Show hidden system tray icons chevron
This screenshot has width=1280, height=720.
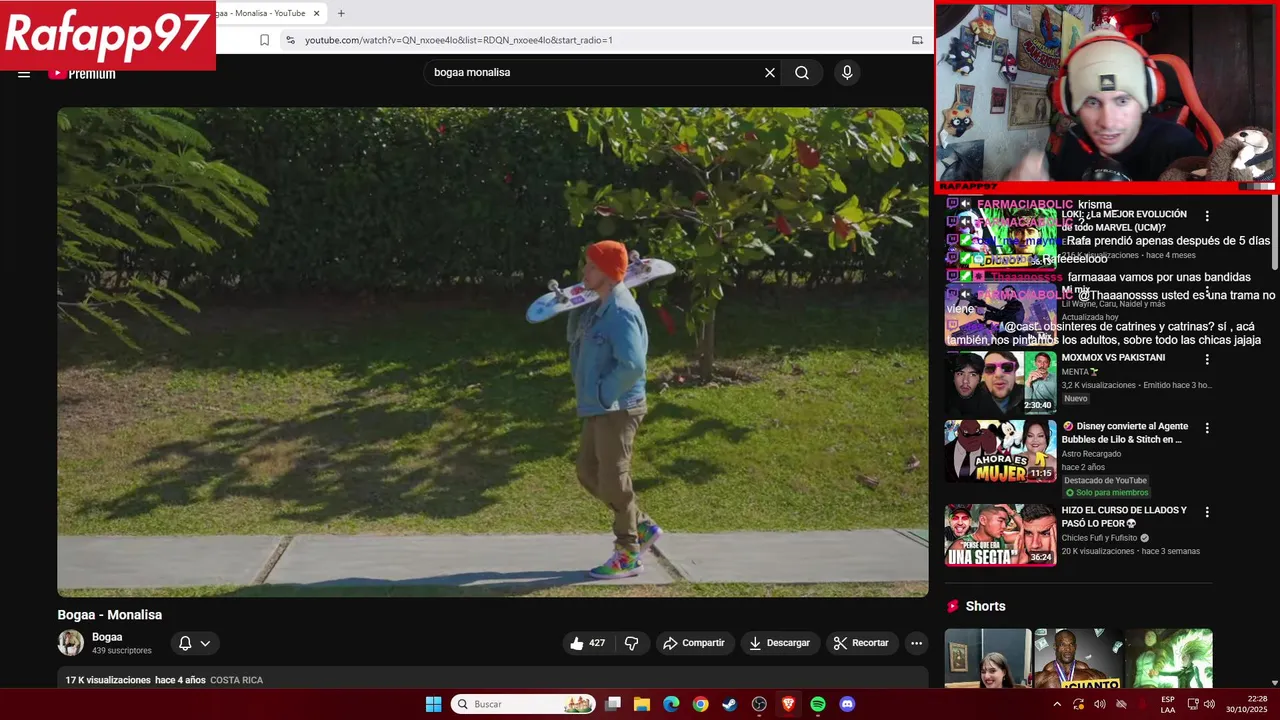click(x=1057, y=704)
